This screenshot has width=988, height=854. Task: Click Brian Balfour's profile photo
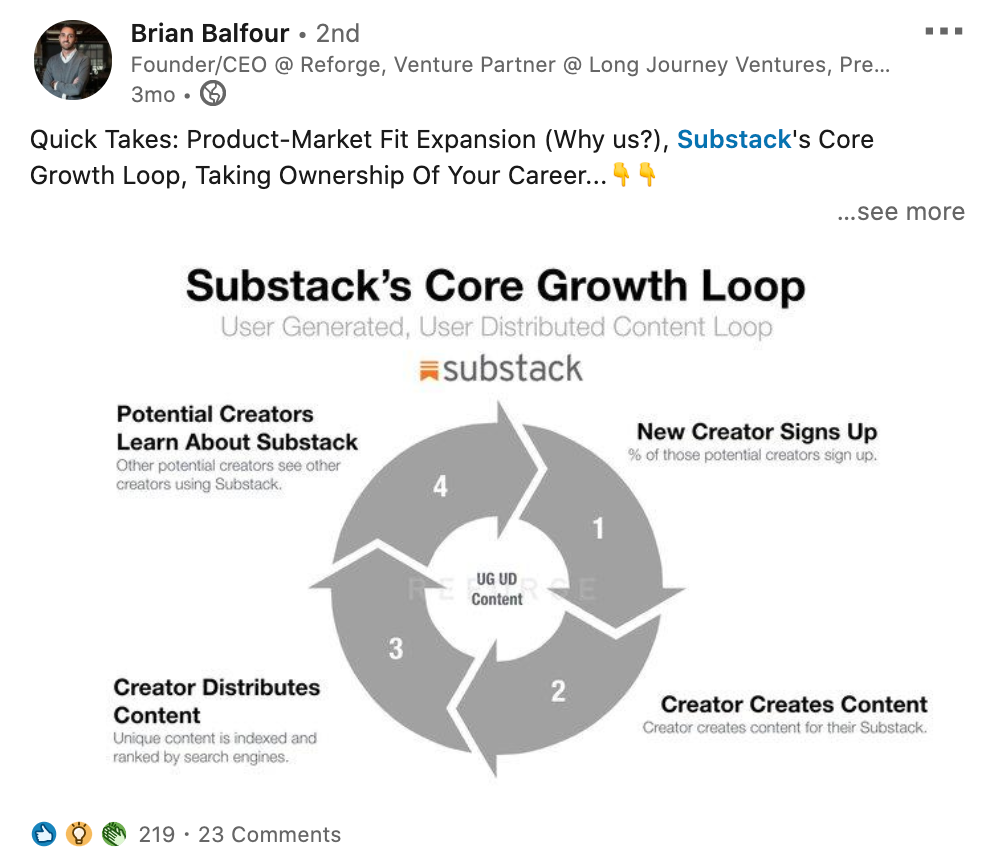click(x=73, y=60)
